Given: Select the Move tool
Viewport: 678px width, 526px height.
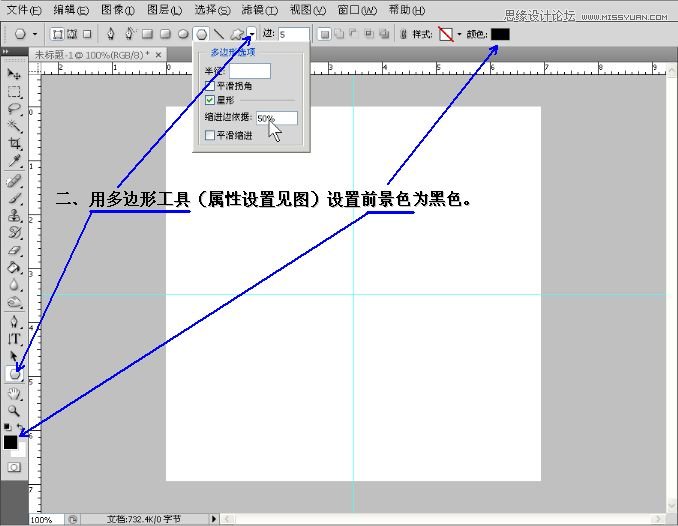Looking at the screenshot, I should [14, 74].
